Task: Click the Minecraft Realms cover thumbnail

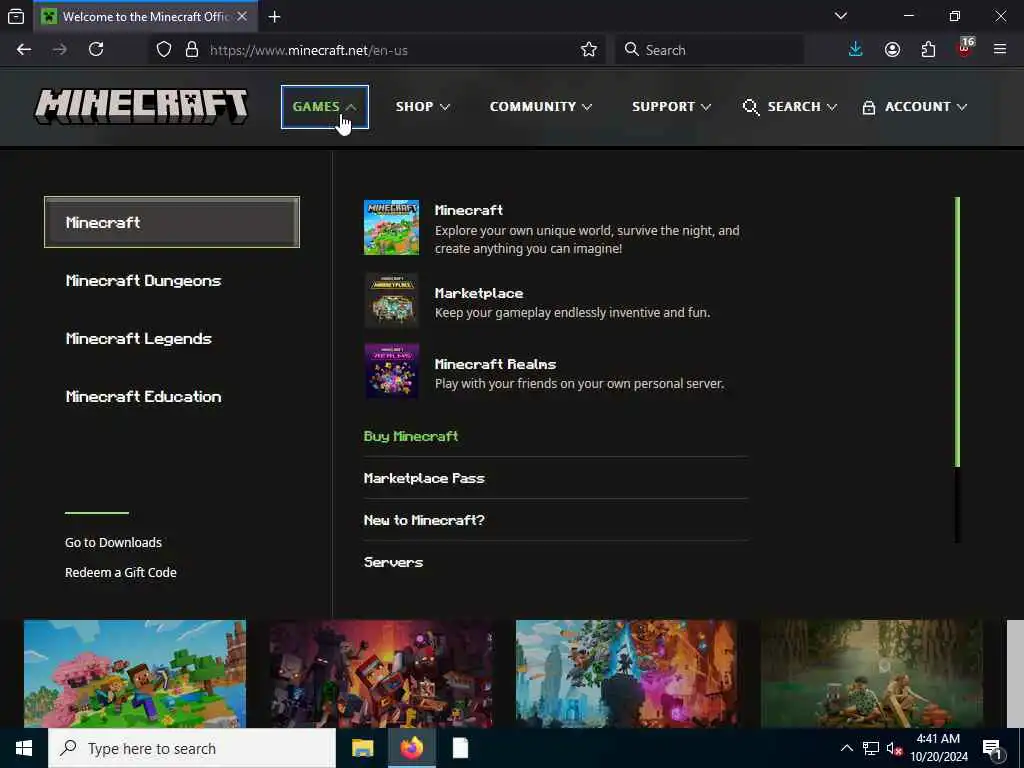Action: (391, 371)
